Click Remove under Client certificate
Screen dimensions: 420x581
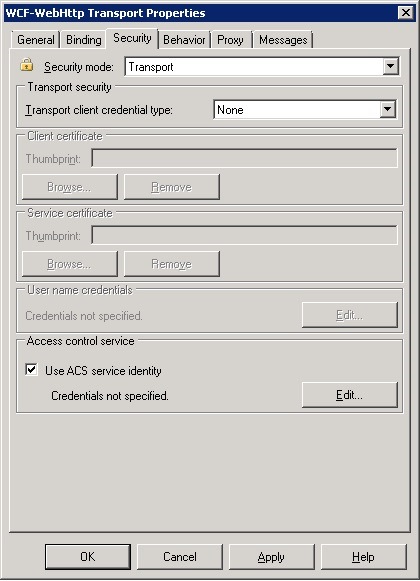[172, 187]
